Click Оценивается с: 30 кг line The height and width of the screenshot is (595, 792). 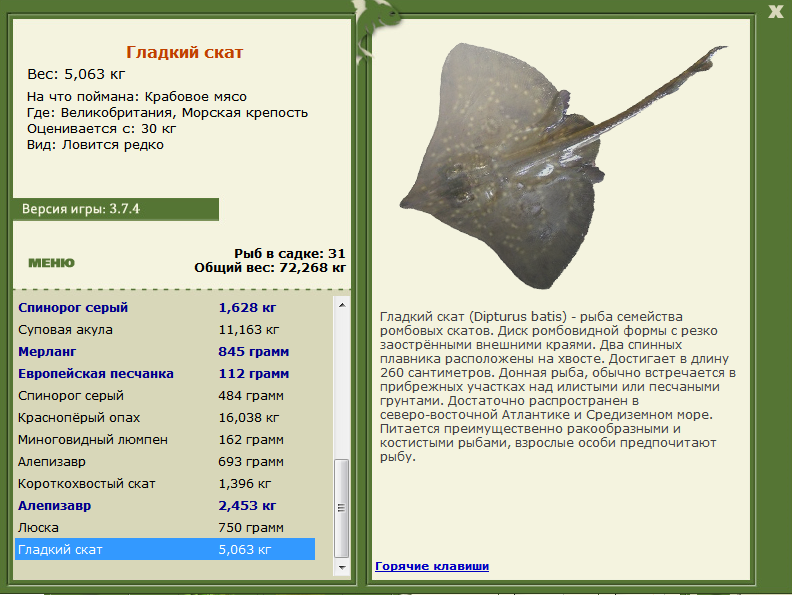click(102, 129)
